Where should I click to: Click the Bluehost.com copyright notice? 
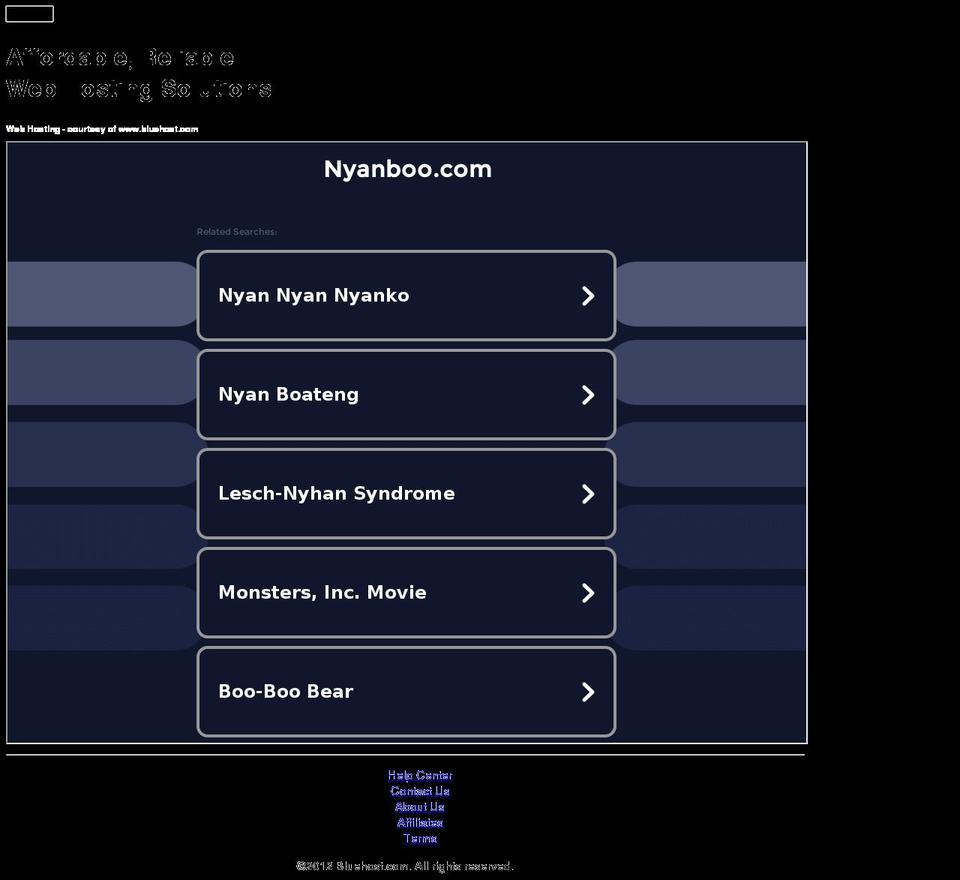pyautogui.click(x=405, y=866)
